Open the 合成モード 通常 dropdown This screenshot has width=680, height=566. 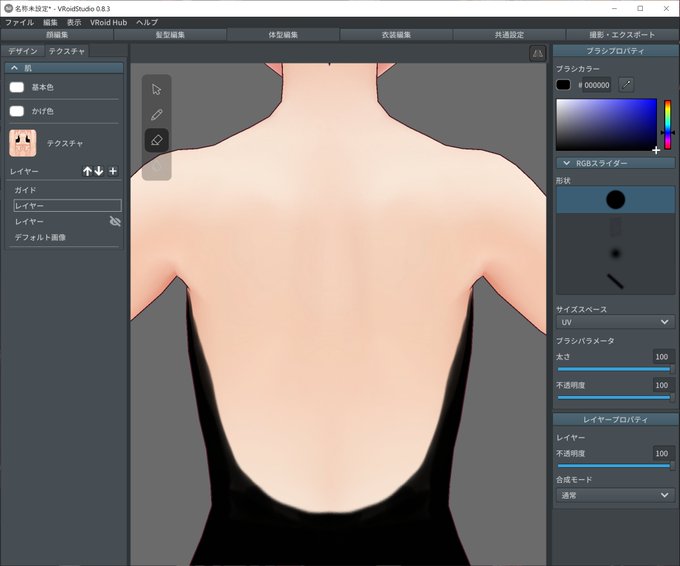[615, 495]
